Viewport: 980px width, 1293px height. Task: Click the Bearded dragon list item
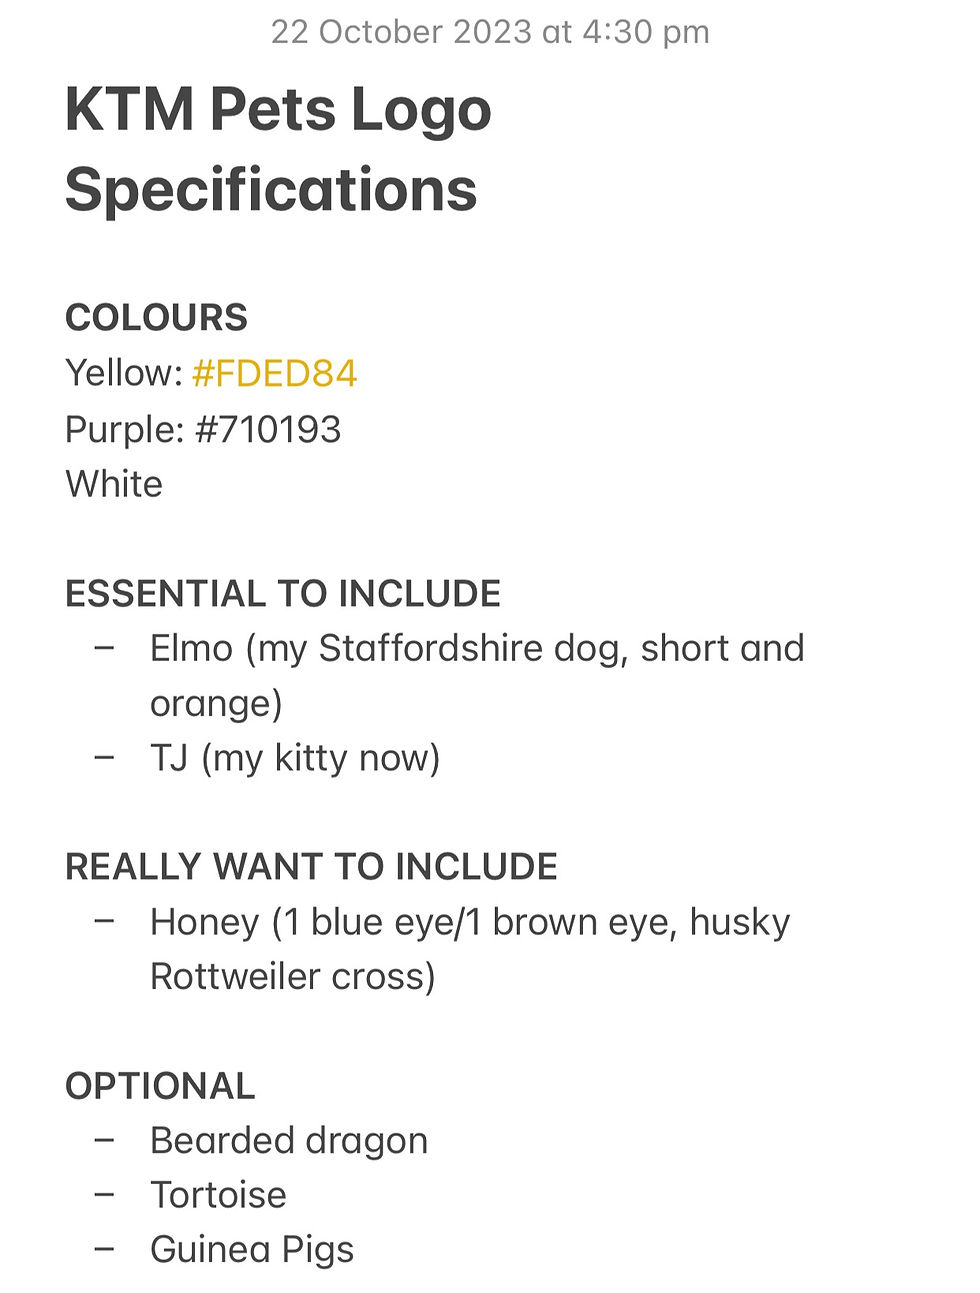click(289, 1141)
